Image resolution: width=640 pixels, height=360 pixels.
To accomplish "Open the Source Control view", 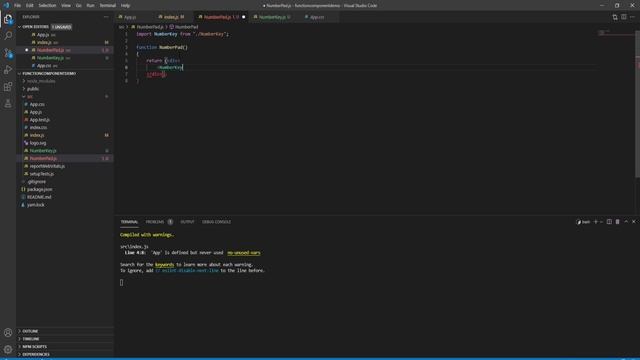I will [8, 53].
